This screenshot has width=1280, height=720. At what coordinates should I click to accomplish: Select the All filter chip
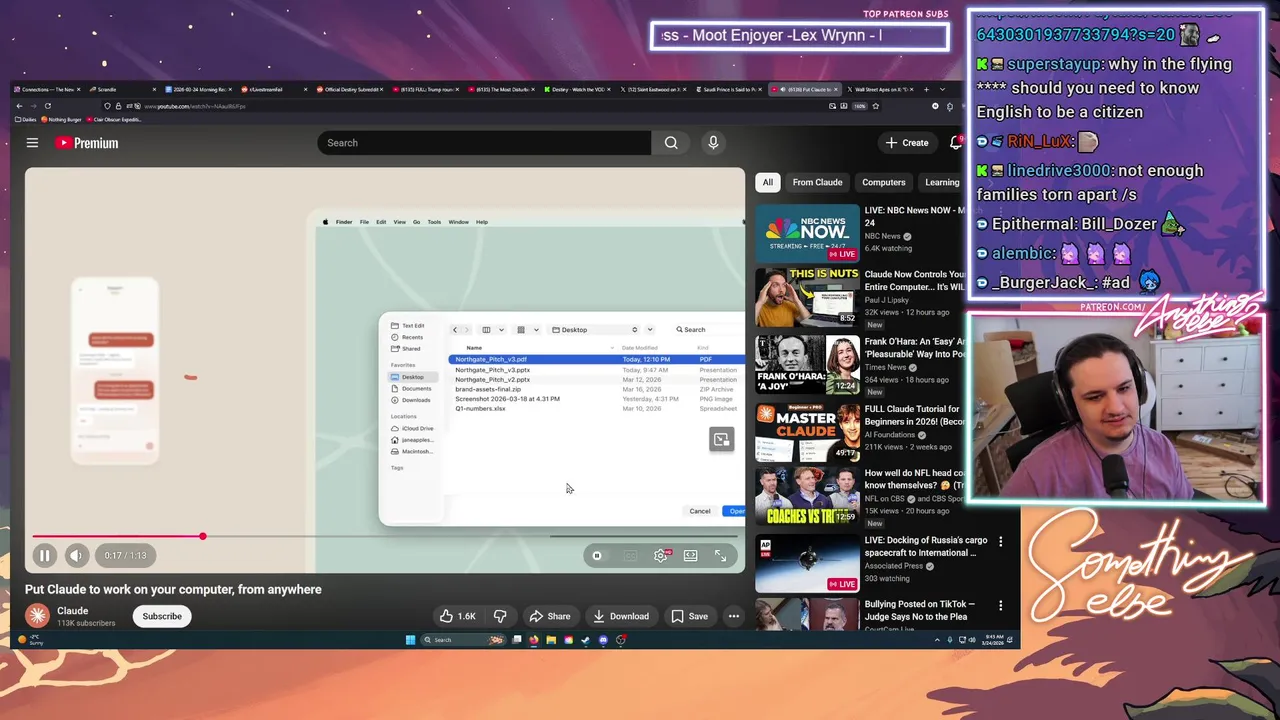[x=767, y=182]
